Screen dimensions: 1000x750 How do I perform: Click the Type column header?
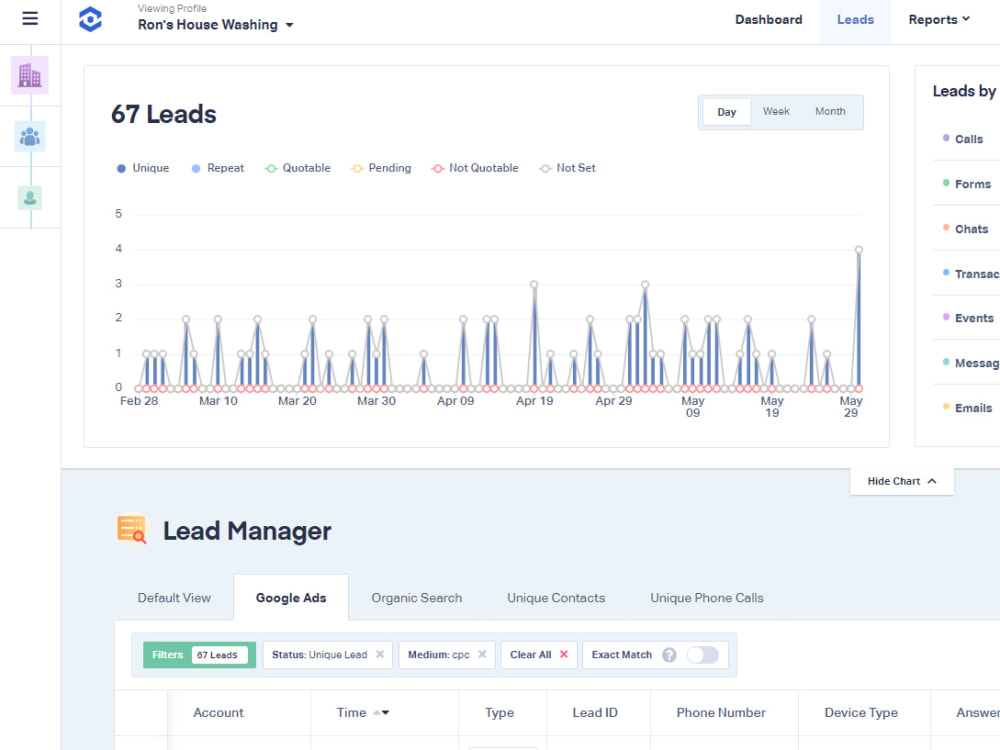point(499,713)
